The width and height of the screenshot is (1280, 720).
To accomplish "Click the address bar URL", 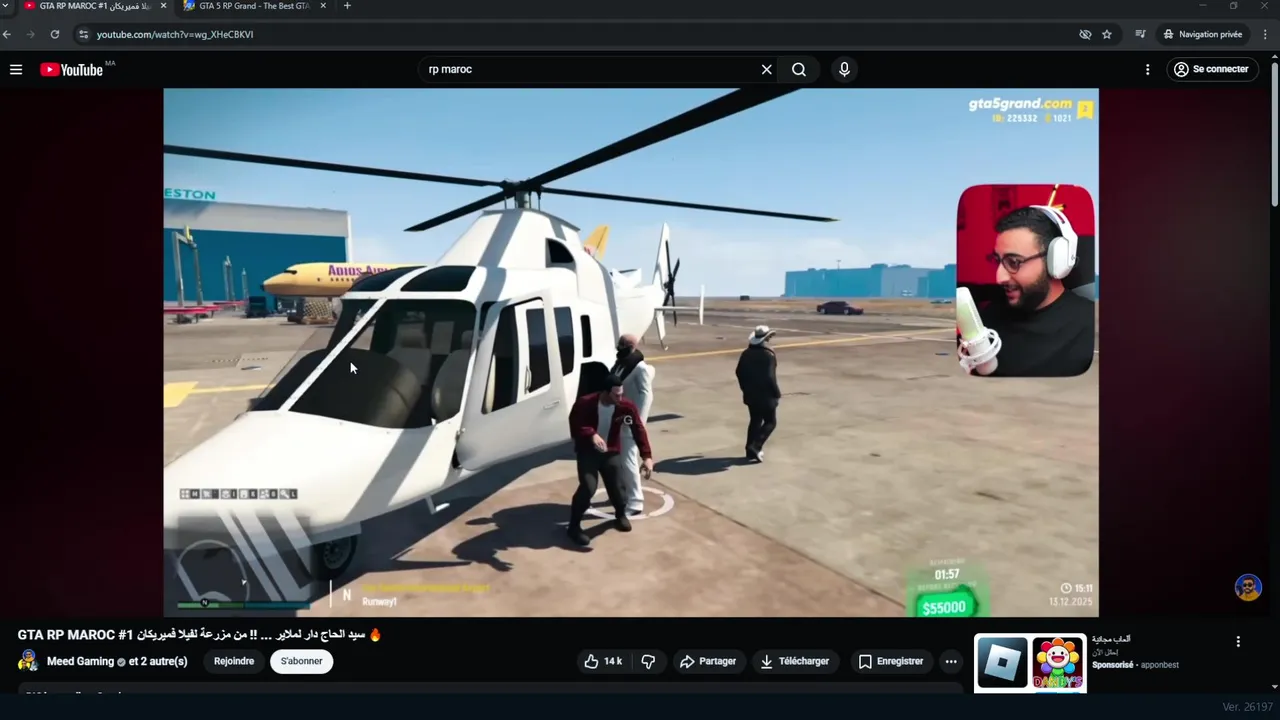I will coord(175,34).
